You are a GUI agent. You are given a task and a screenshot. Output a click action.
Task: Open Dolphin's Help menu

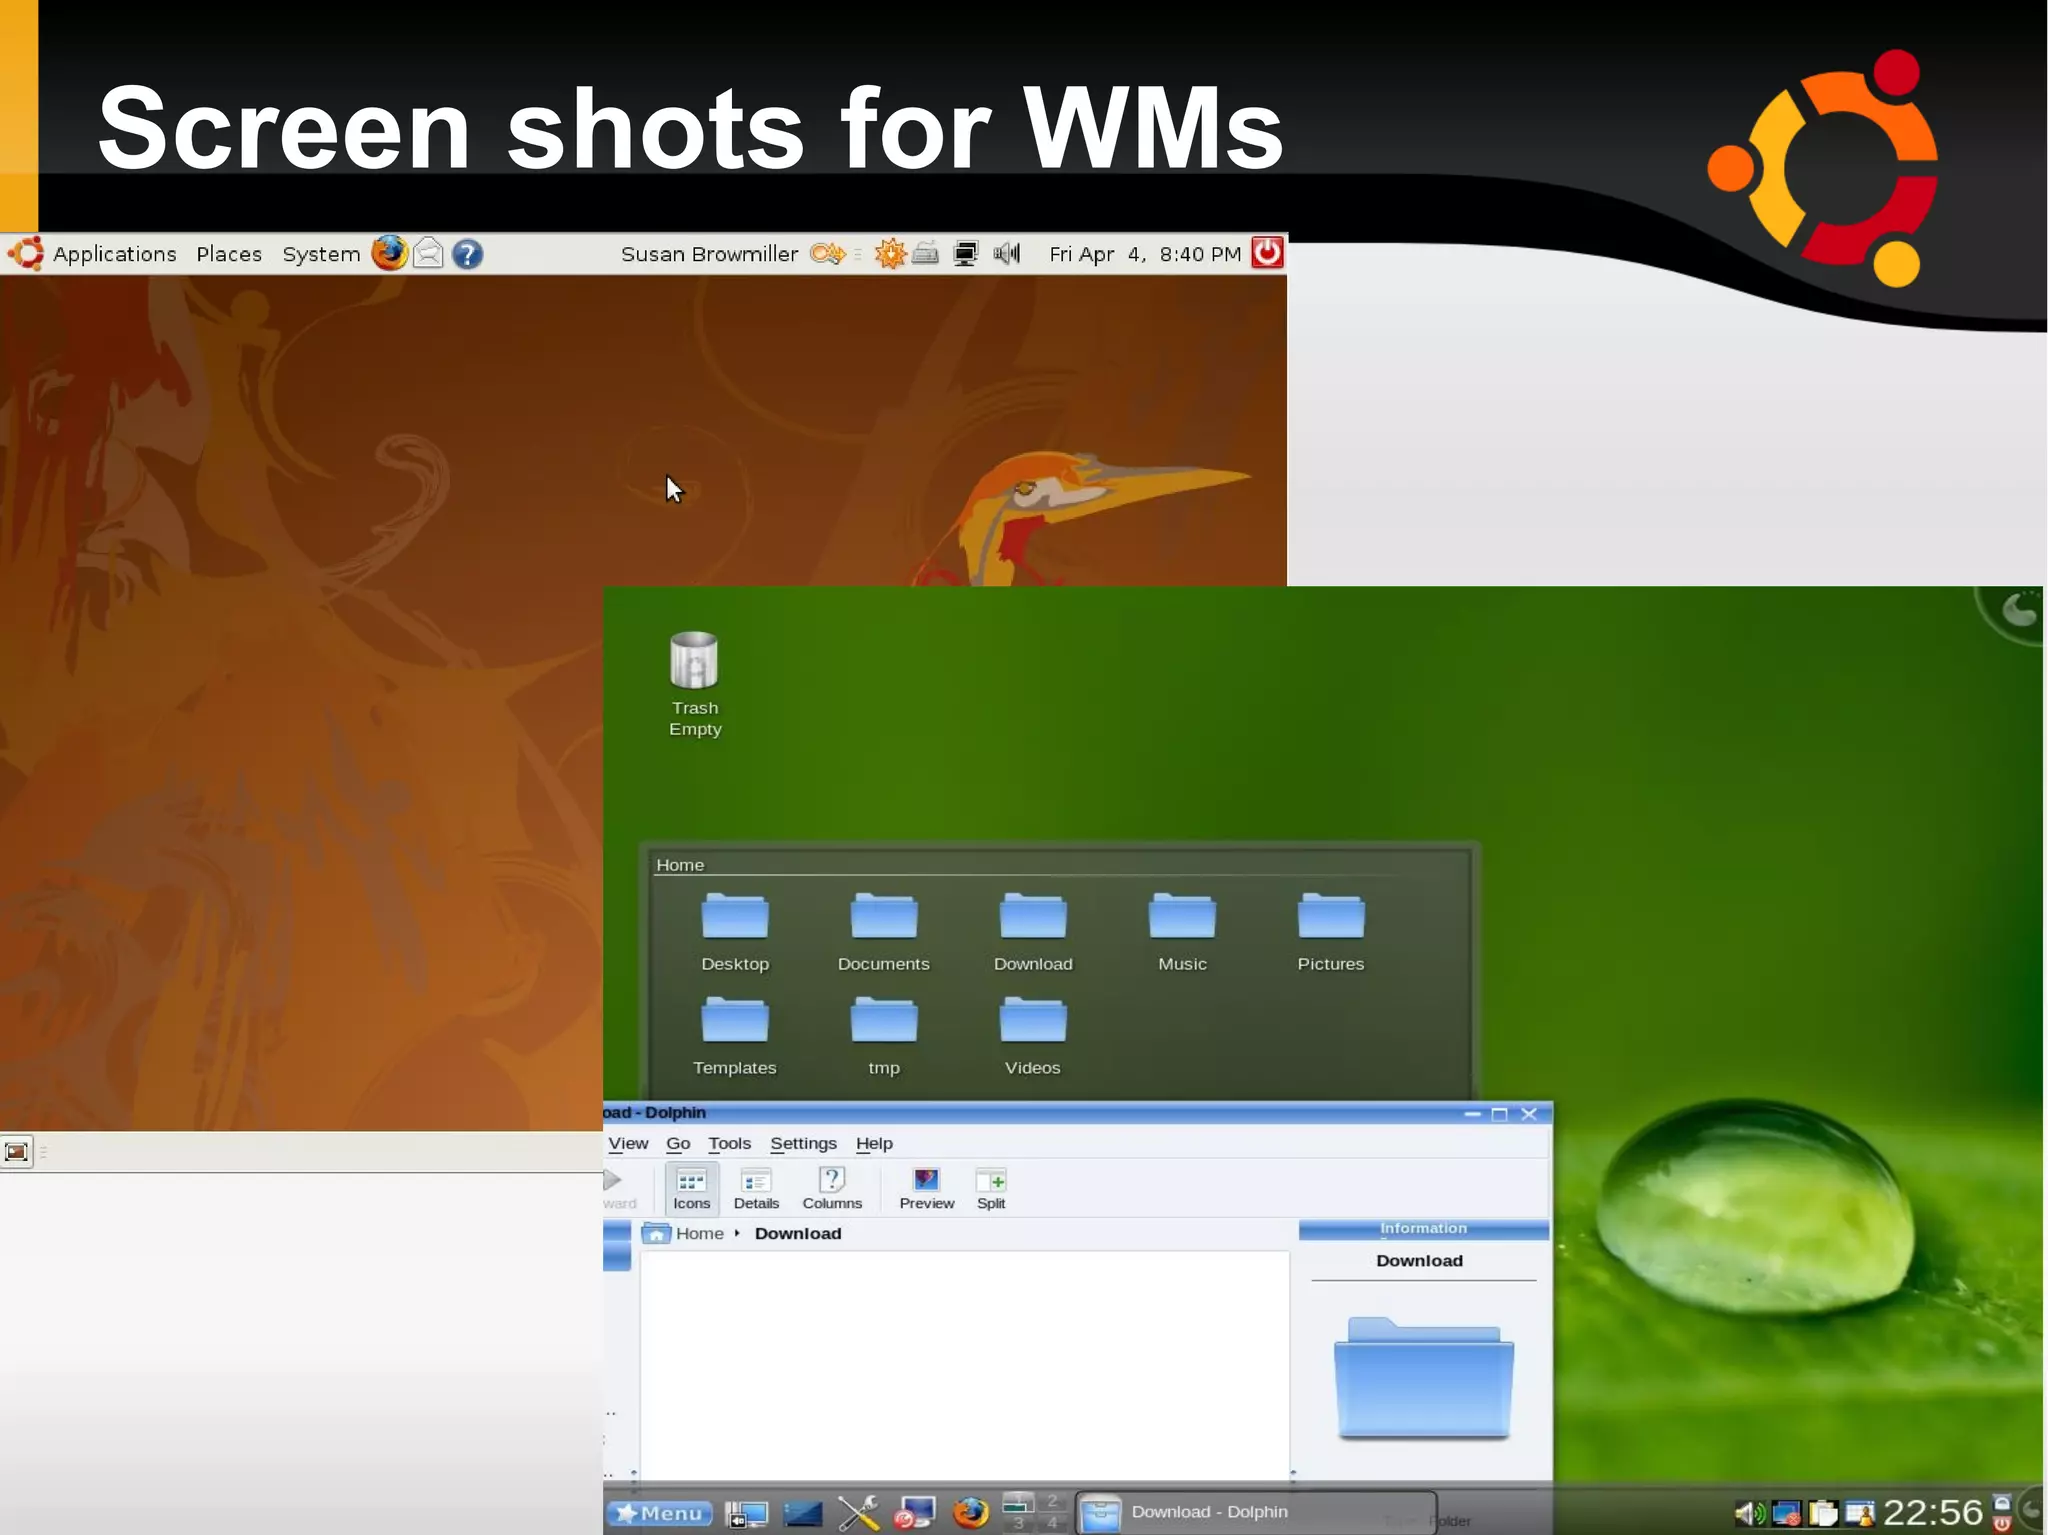874,1143
